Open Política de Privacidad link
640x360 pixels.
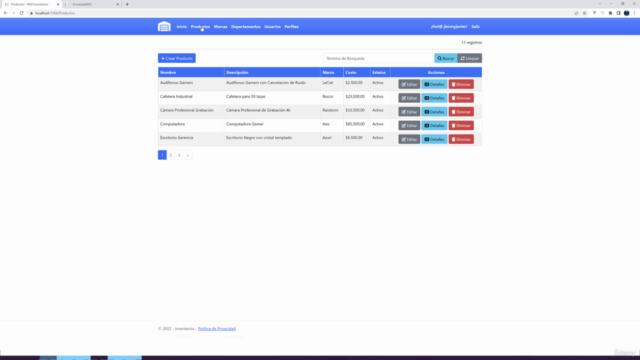click(217, 329)
